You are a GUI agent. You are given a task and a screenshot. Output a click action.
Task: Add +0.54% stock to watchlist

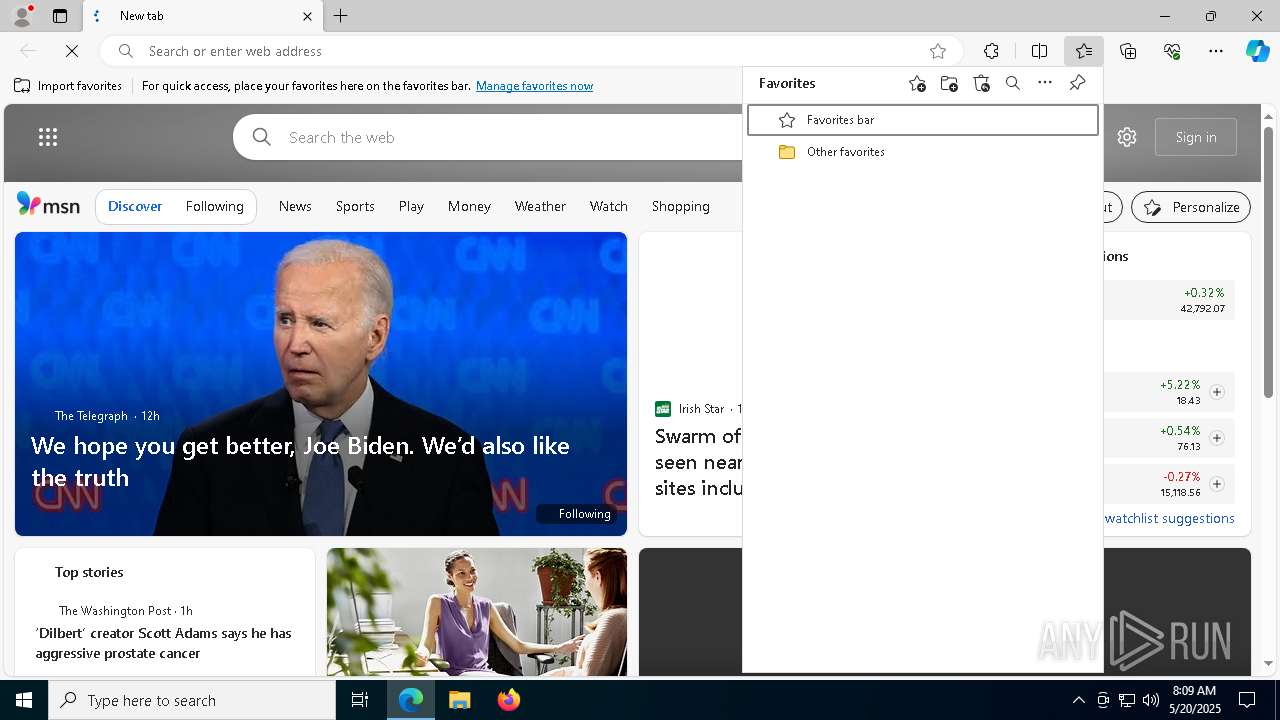pos(1217,438)
